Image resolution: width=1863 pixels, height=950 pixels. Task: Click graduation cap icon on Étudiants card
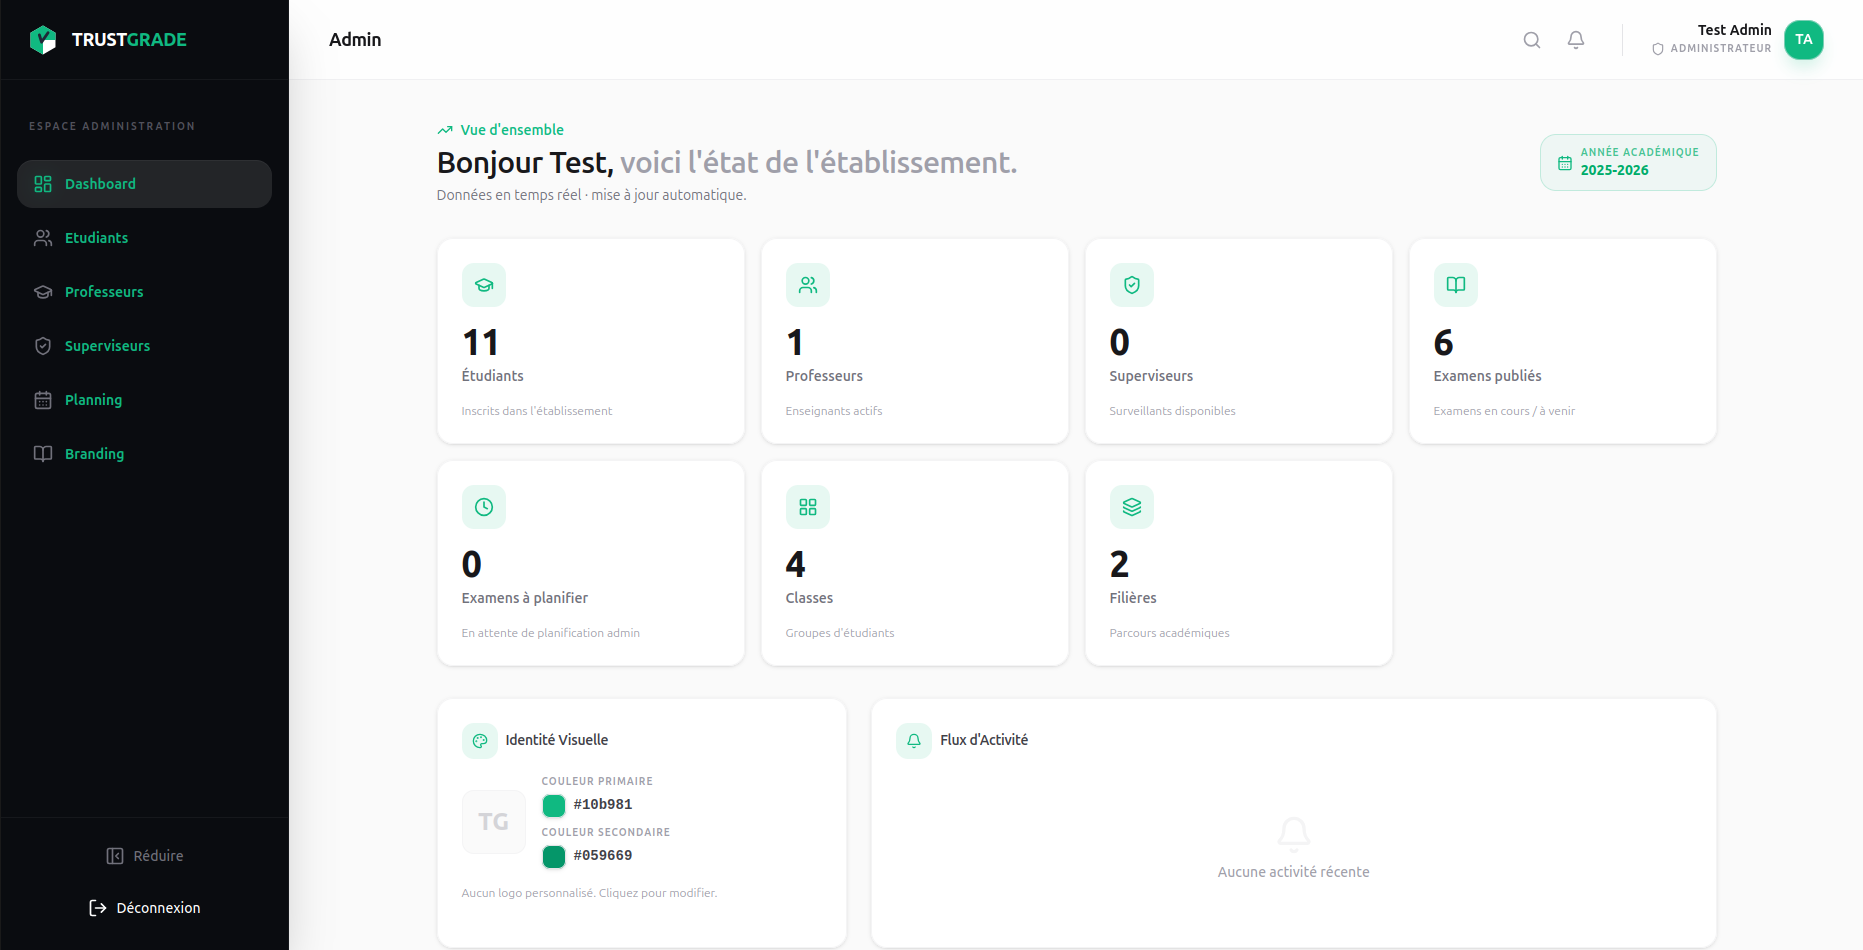pos(484,285)
